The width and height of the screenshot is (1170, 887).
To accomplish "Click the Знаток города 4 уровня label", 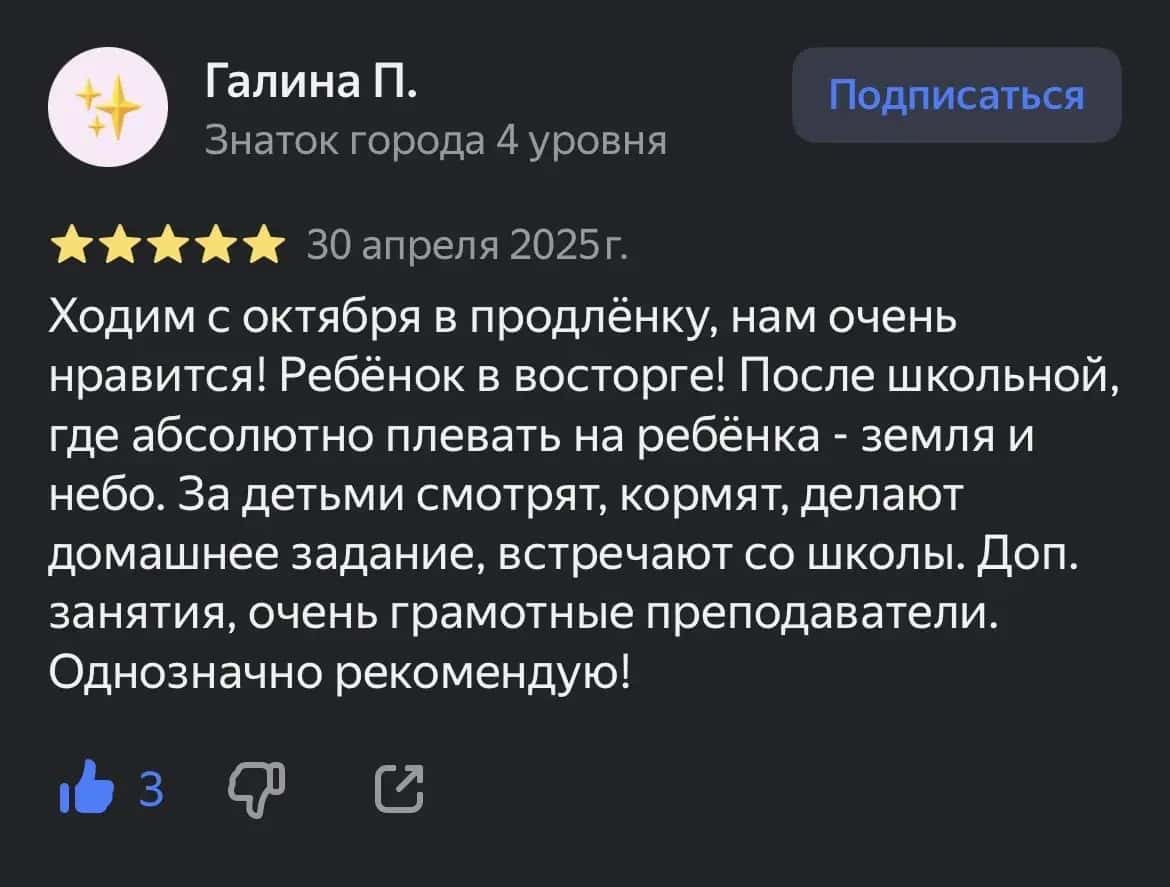I will coord(435,140).
